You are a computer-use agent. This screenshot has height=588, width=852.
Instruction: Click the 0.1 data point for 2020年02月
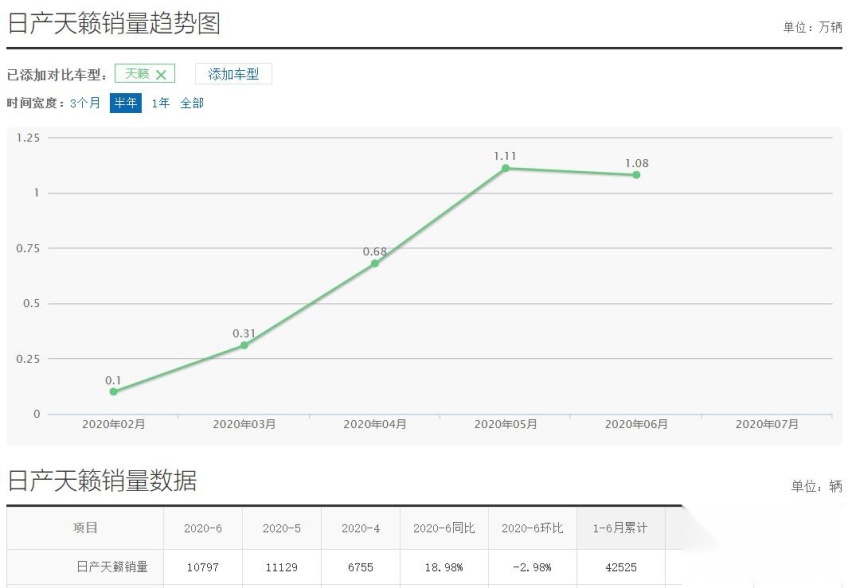point(114,391)
